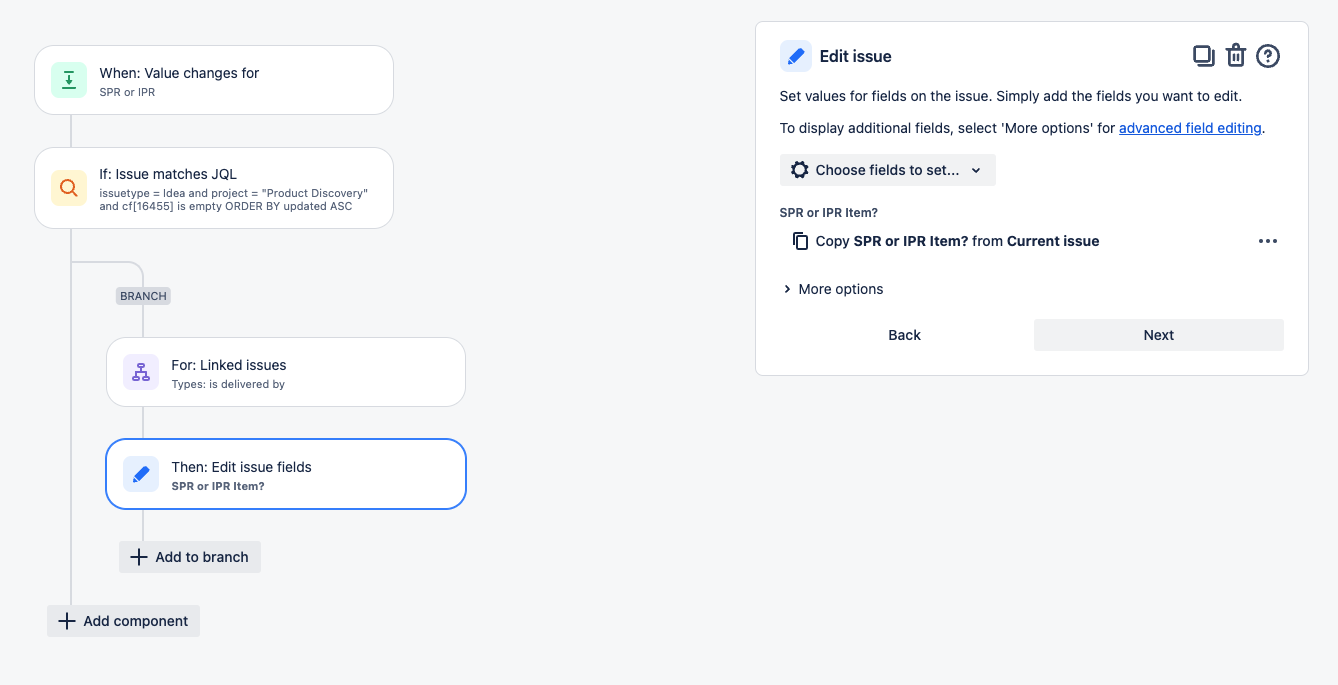Duplicate this component using the copy icon

[1204, 56]
